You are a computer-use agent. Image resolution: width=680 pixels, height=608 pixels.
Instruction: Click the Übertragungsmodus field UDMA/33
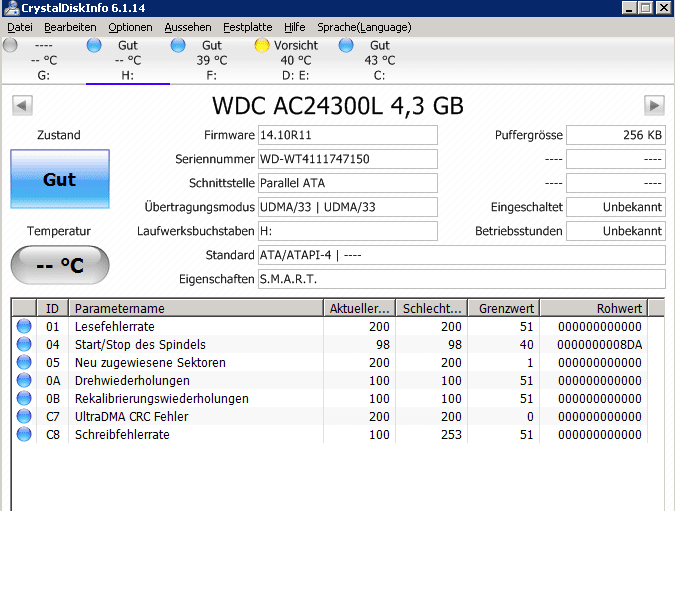point(348,207)
